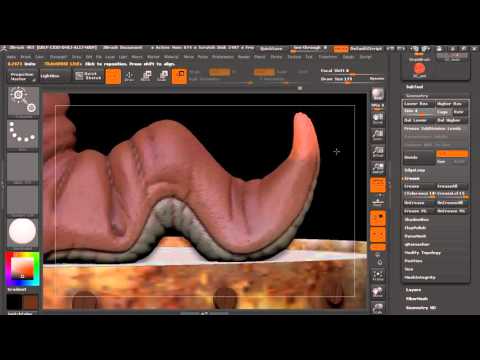Screen dimensions: 480x360
Task: Toggle the orange Local symmetry button
Action: [378, 218]
